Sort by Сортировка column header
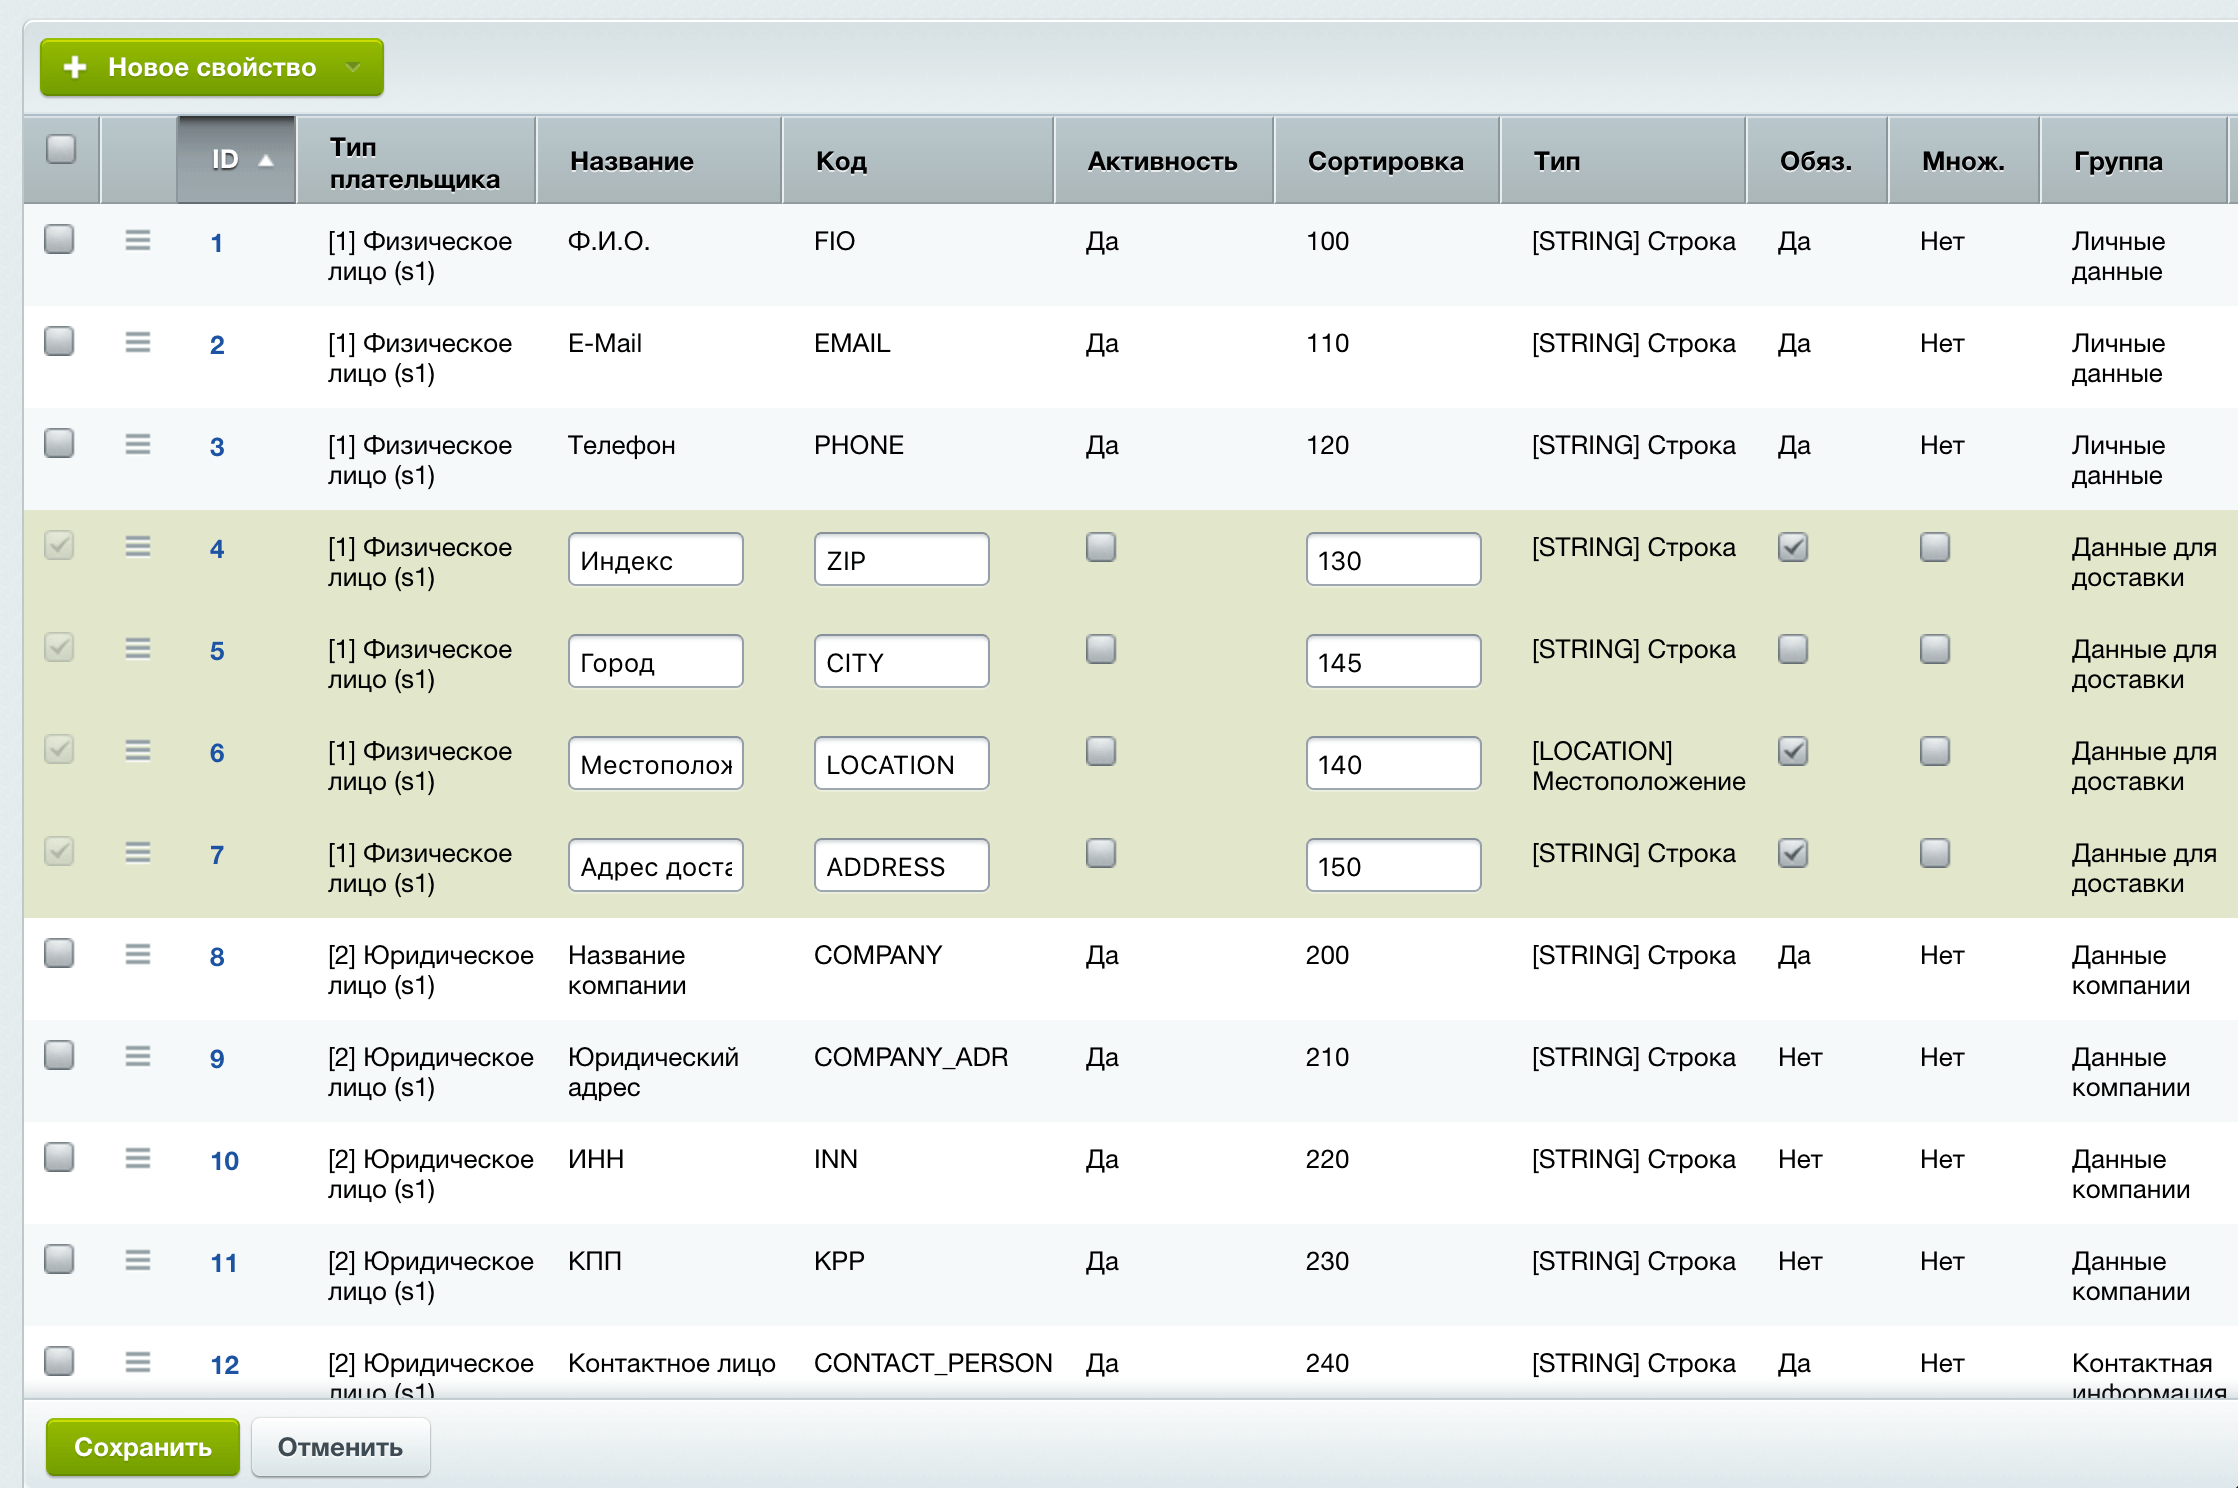This screenshot has width=2238, height=1488. tap(1385, 161)
